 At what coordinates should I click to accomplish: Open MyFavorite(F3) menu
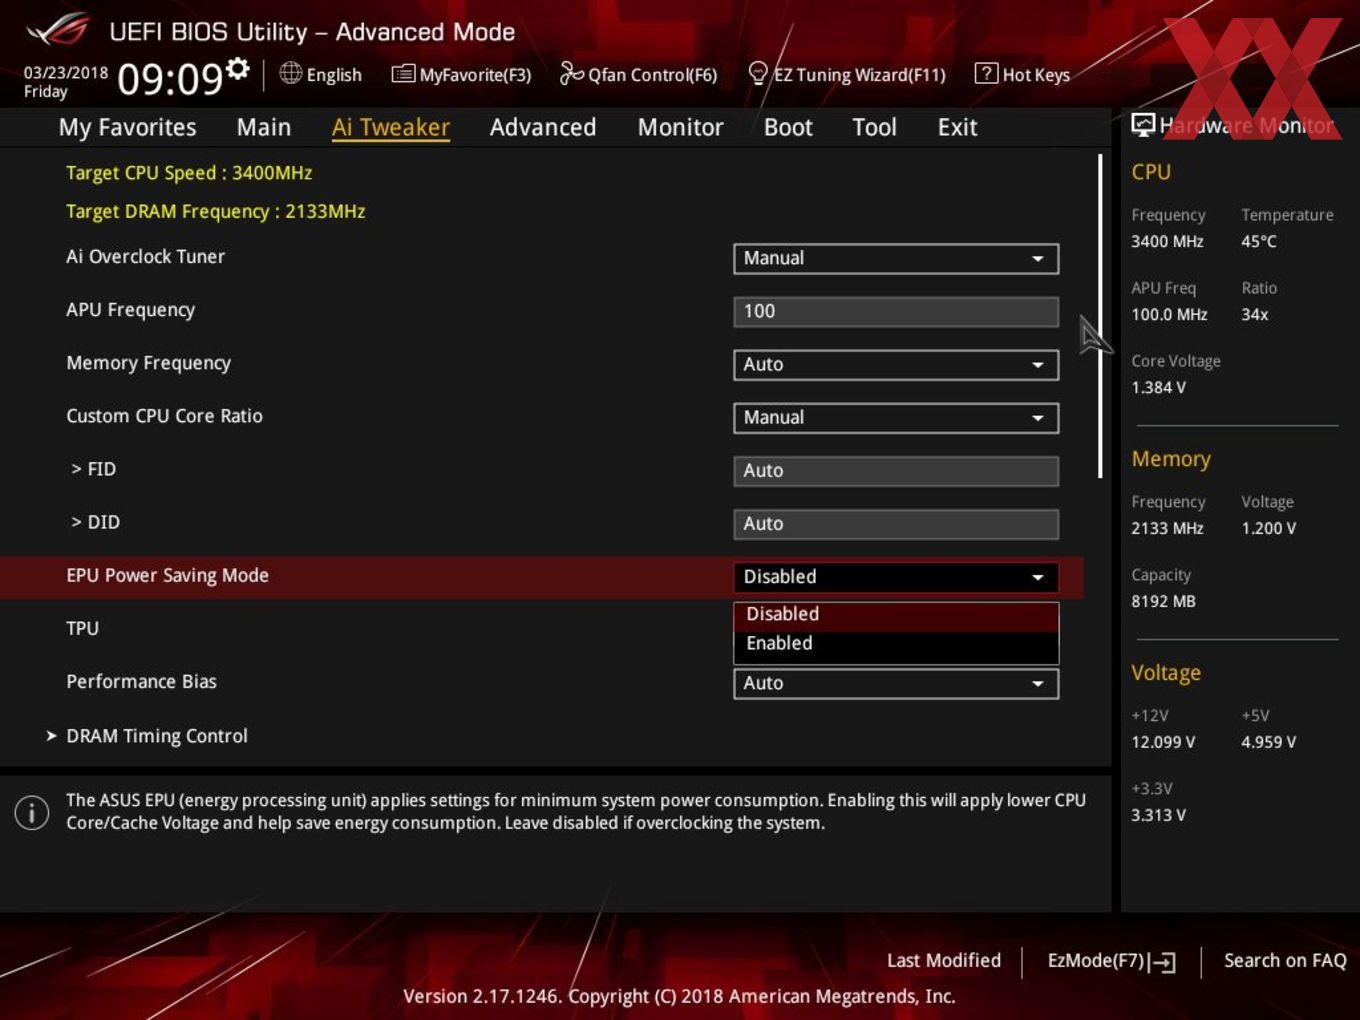pyautogui.click(x=461, y=74)
